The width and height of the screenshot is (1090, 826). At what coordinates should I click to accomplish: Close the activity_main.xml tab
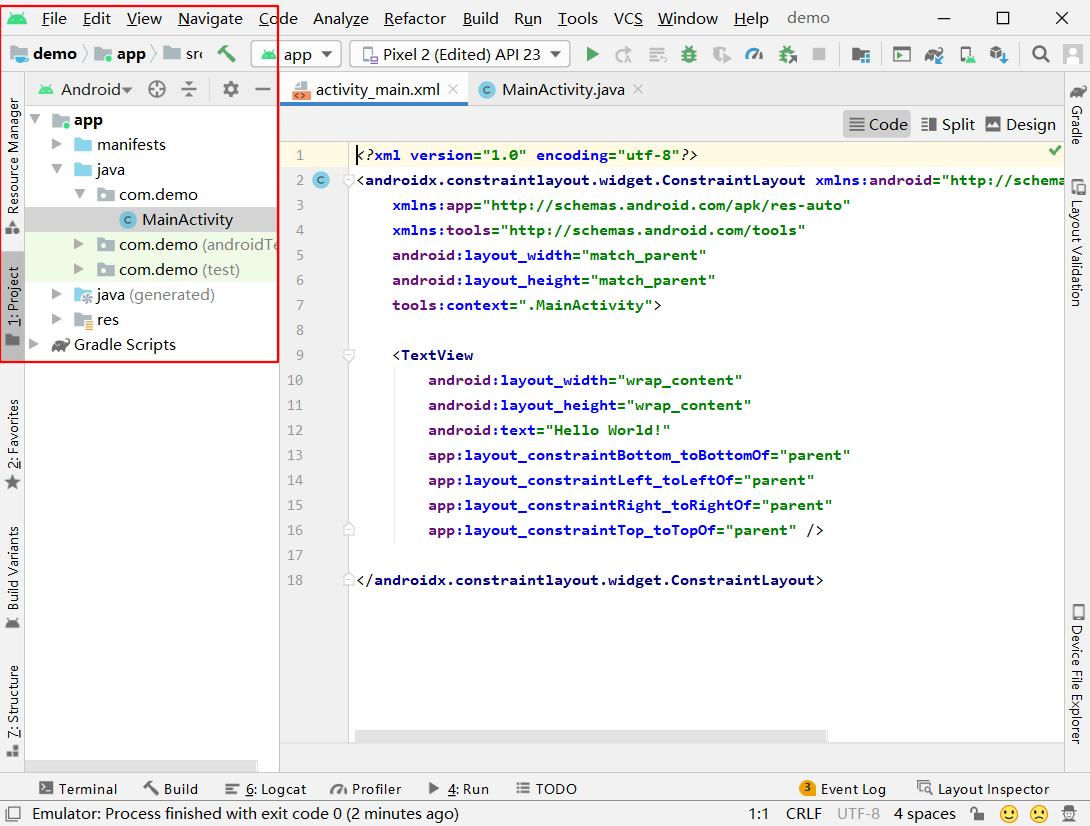pyautogui.click(x=453, y=89)
